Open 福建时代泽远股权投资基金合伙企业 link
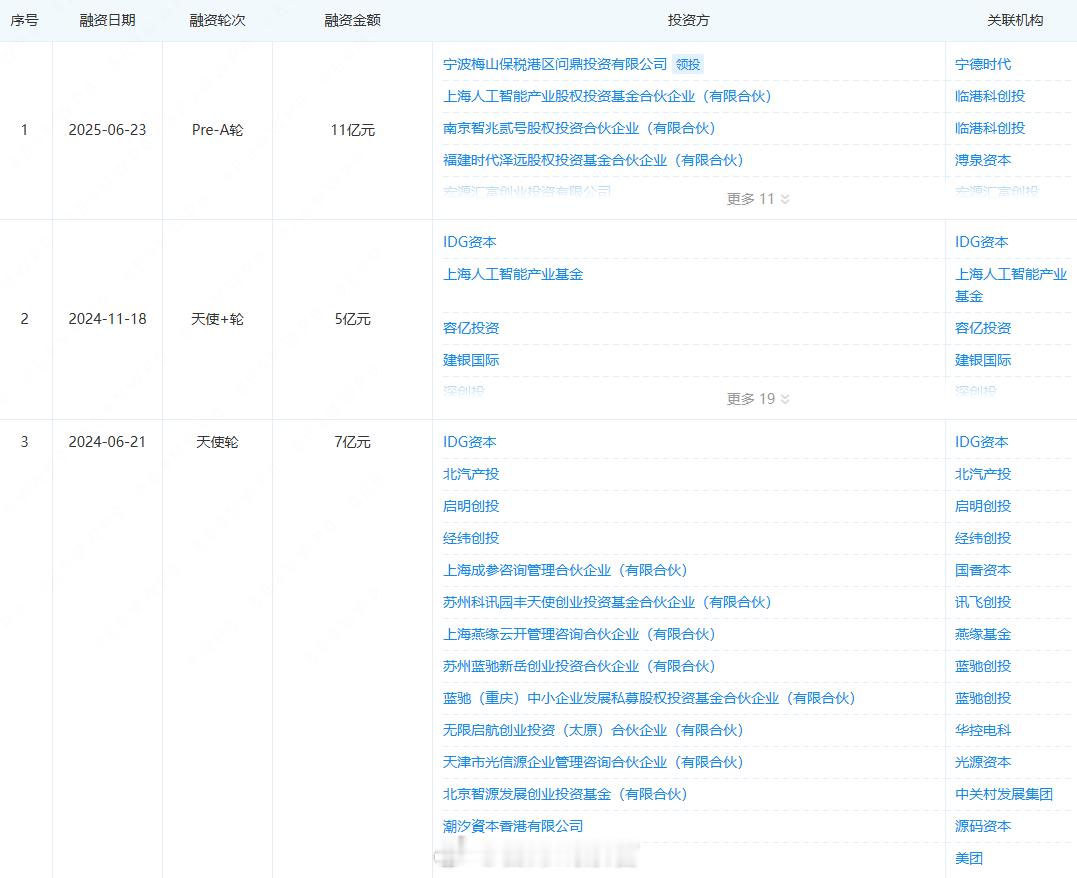1077x878 pixels. pos(593,160)
